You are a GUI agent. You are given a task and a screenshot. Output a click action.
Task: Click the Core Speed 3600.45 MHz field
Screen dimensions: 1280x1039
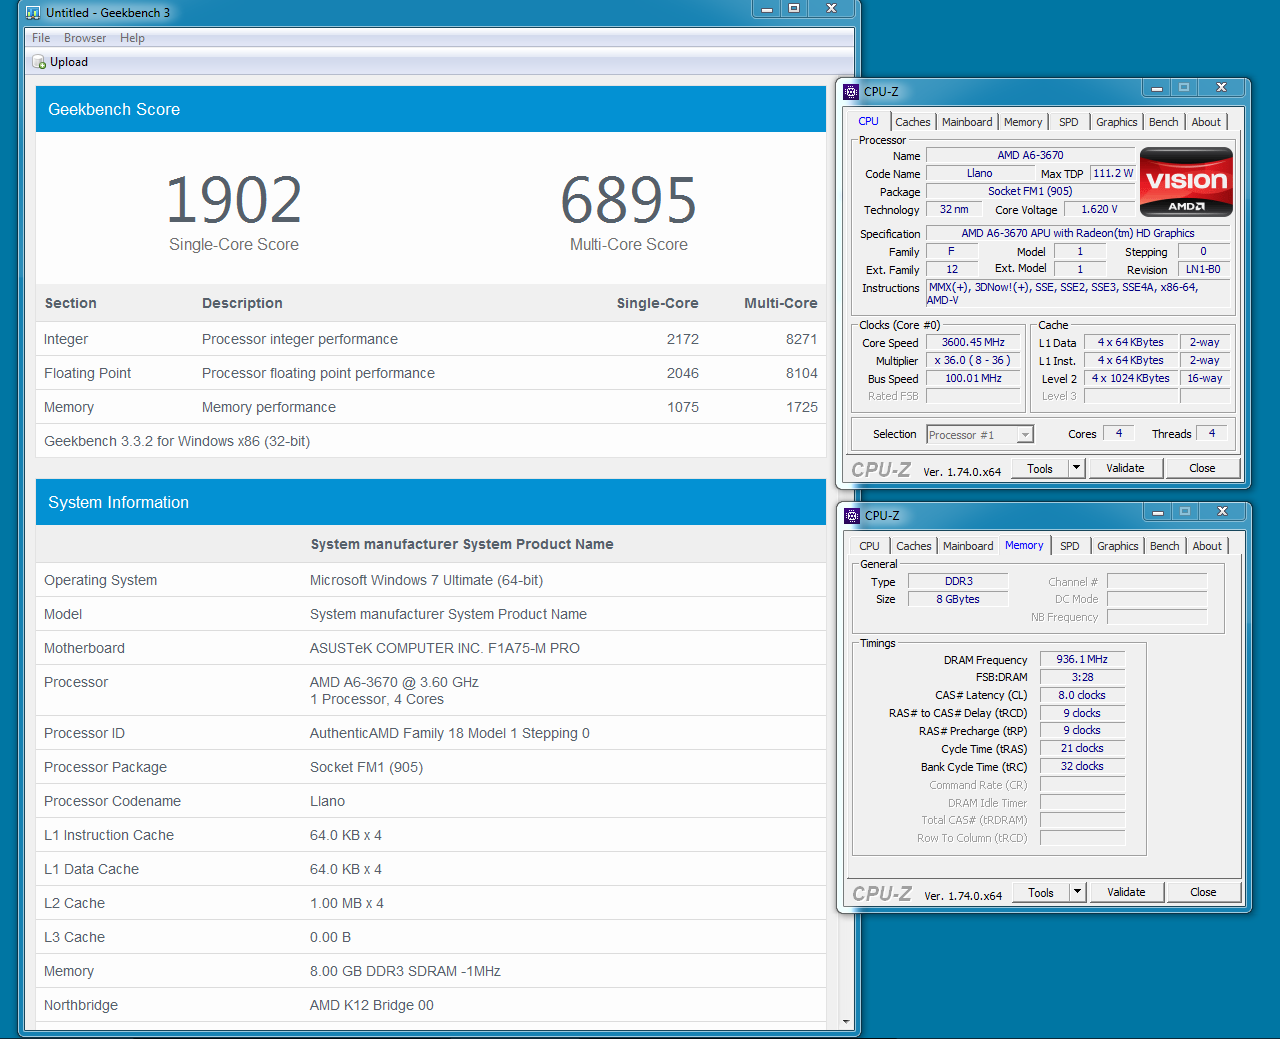973,342
